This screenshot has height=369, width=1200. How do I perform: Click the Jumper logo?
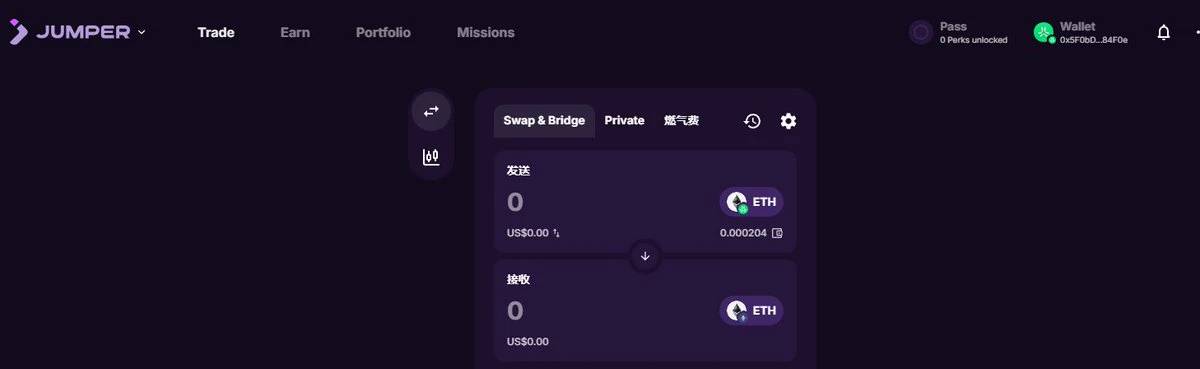70,32
